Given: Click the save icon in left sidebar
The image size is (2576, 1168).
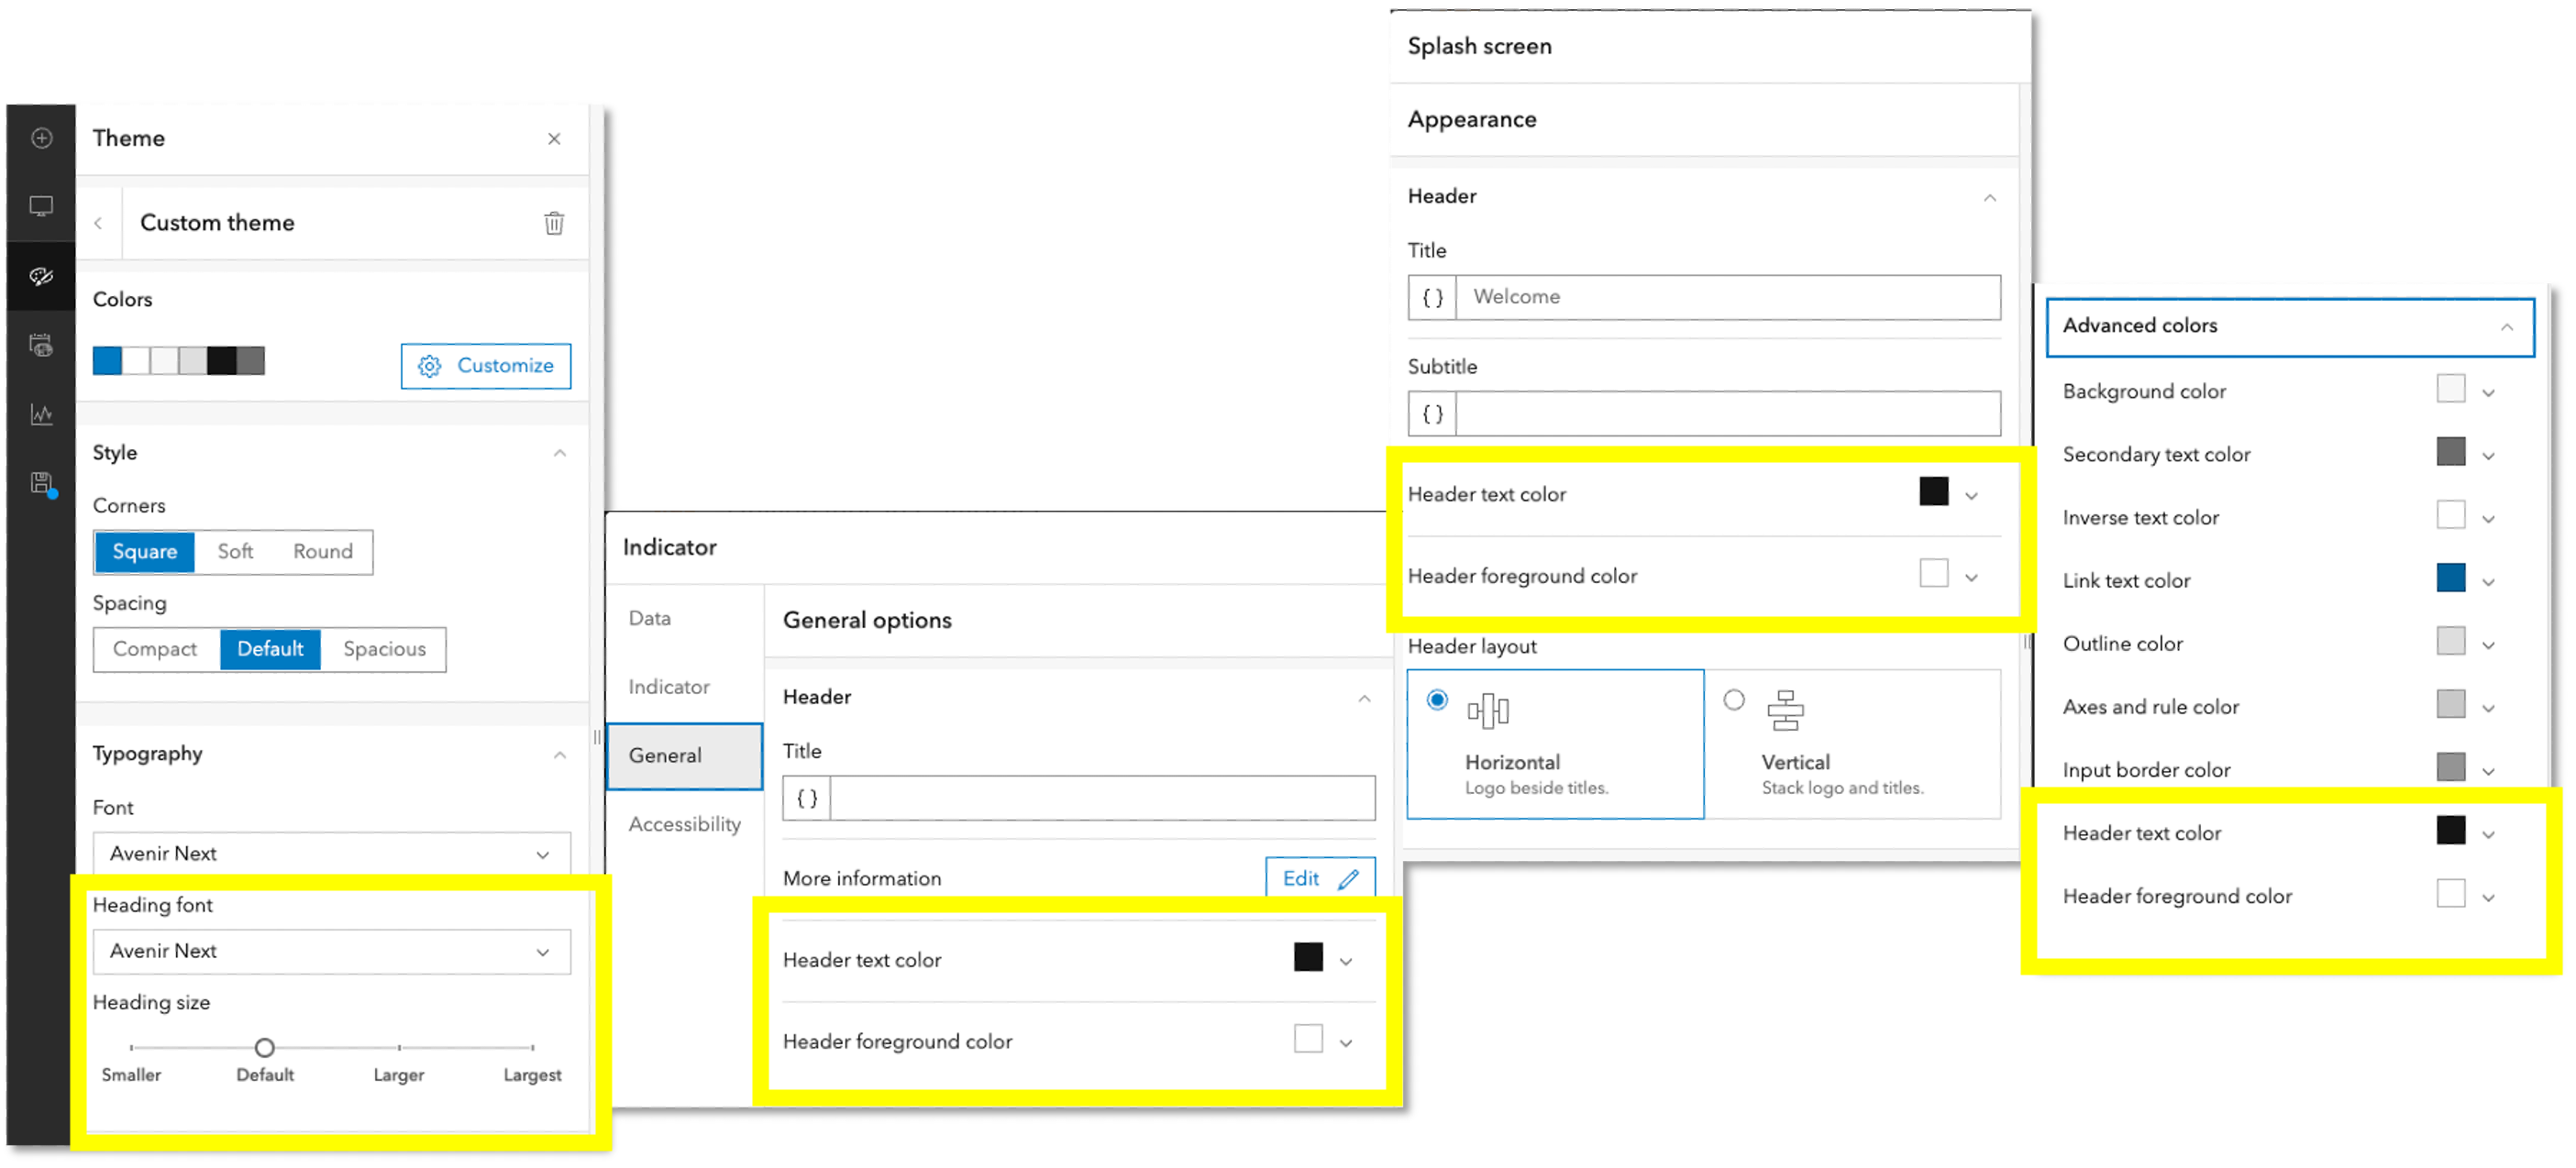Looking at the screenshot, I should 41,483.
